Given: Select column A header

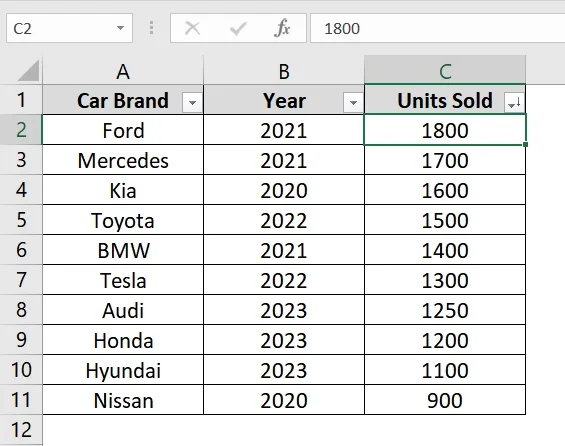Looking at the screenshot, I should [123, 71].
